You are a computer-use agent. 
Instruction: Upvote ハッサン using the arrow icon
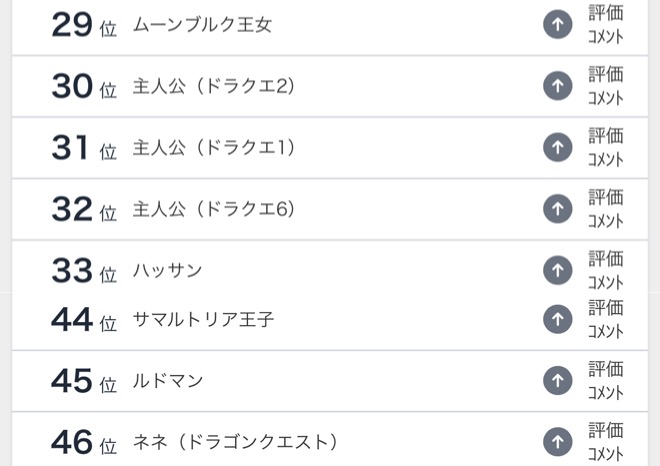tap(557, 270)
